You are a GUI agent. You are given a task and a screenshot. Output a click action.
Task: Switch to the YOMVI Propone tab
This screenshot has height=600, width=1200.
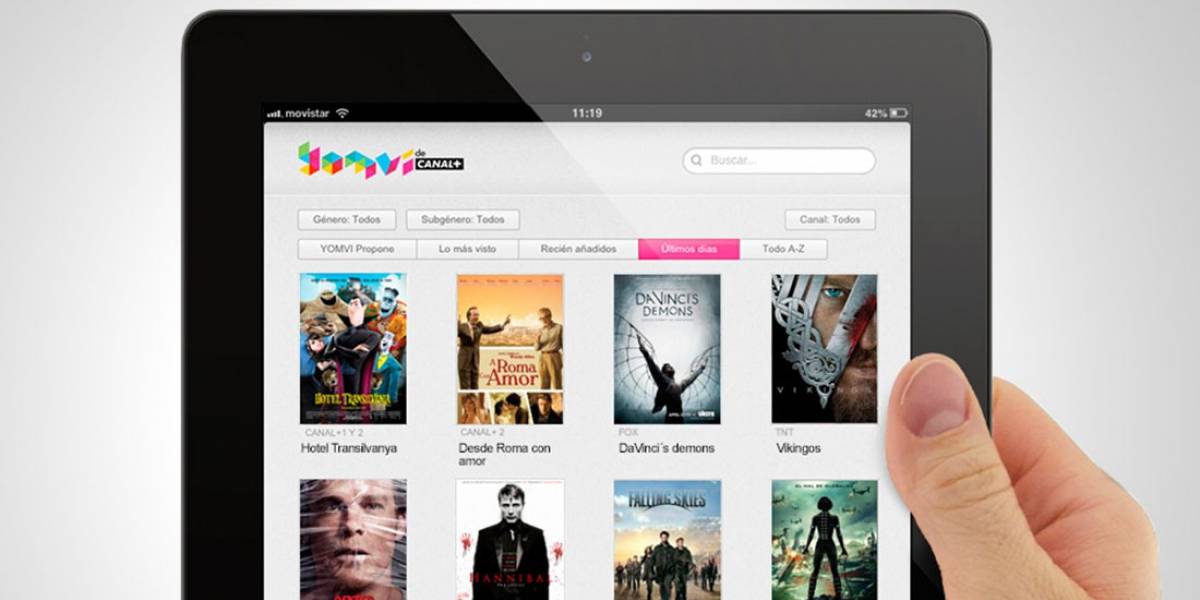coord(357,249)
